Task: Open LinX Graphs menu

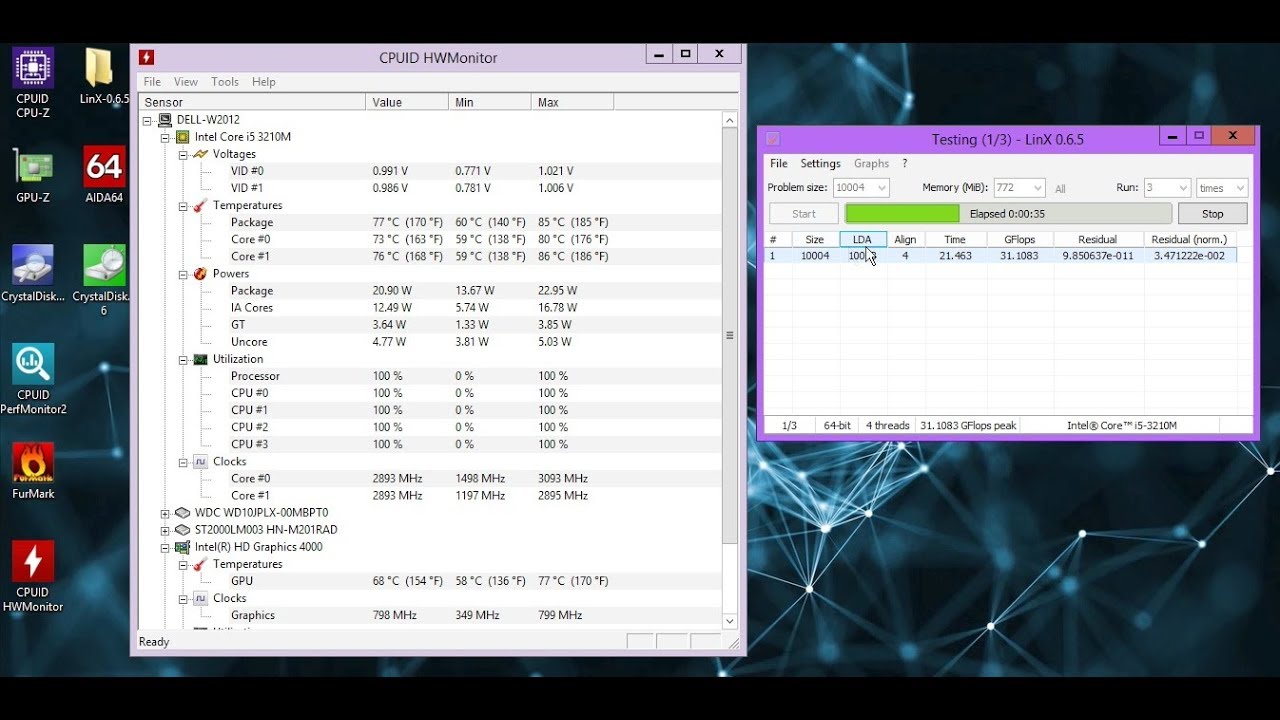Action: (x=871, y=164)
